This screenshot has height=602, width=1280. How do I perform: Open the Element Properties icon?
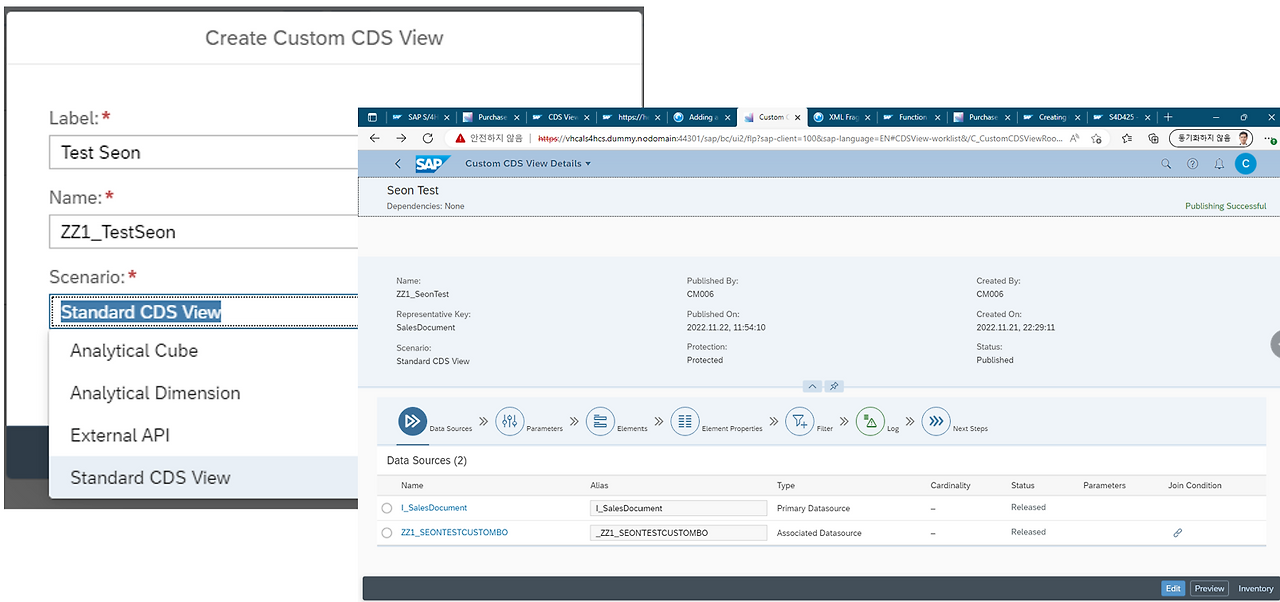point(685,421)
